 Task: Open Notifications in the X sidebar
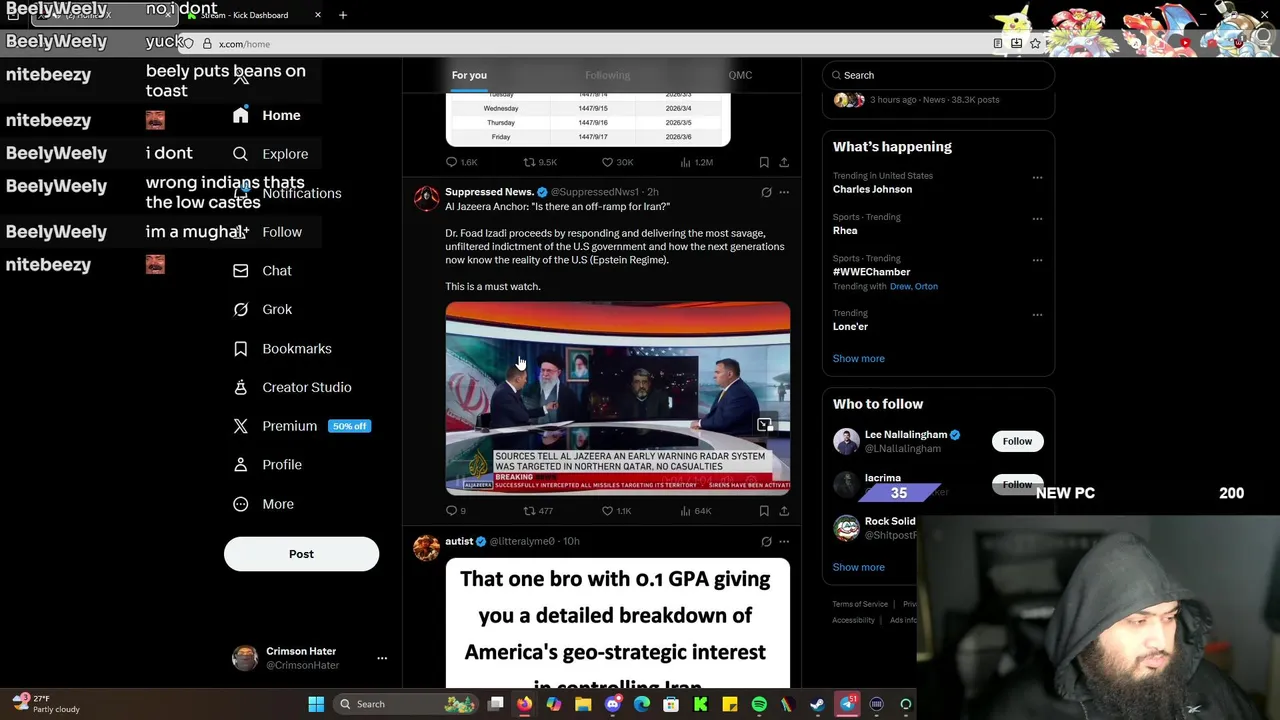(287, 193)
